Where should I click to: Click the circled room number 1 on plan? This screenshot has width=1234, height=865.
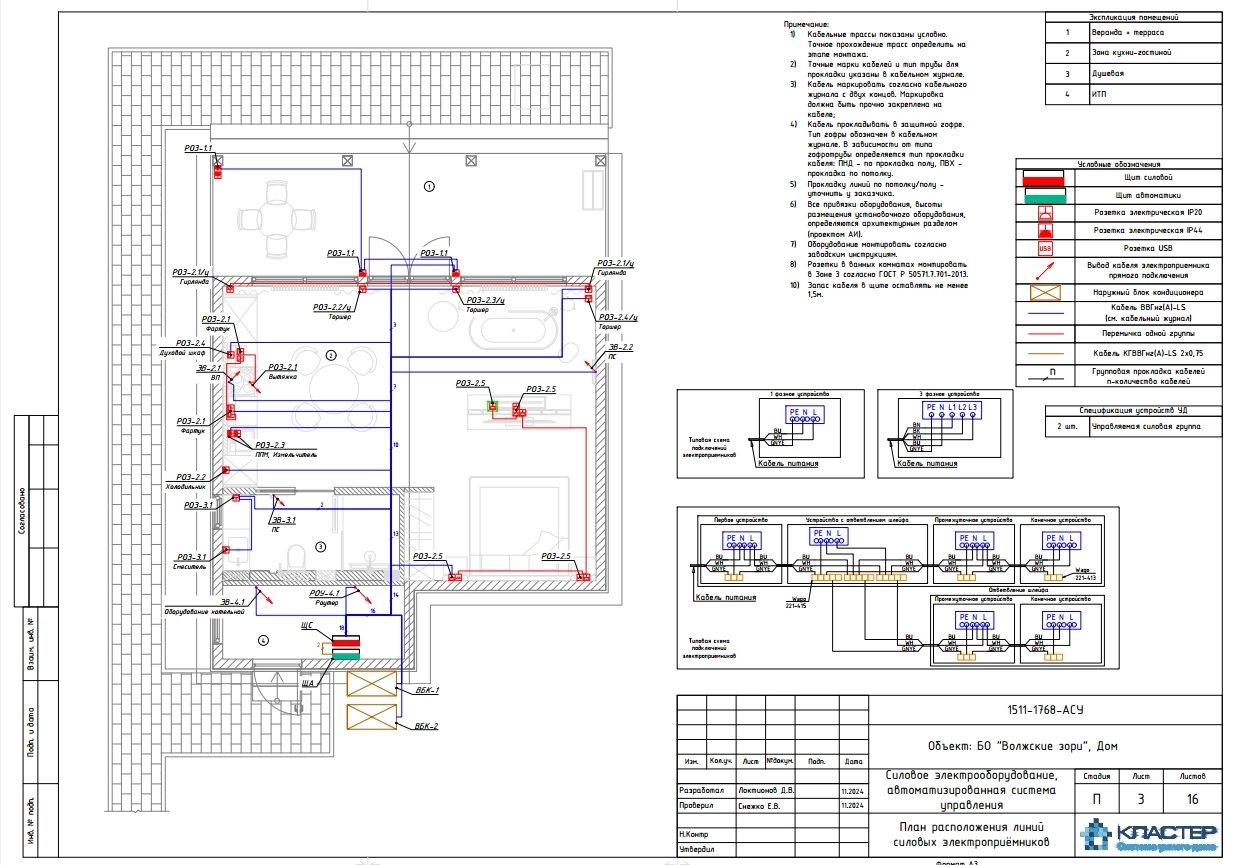[429, 186]
